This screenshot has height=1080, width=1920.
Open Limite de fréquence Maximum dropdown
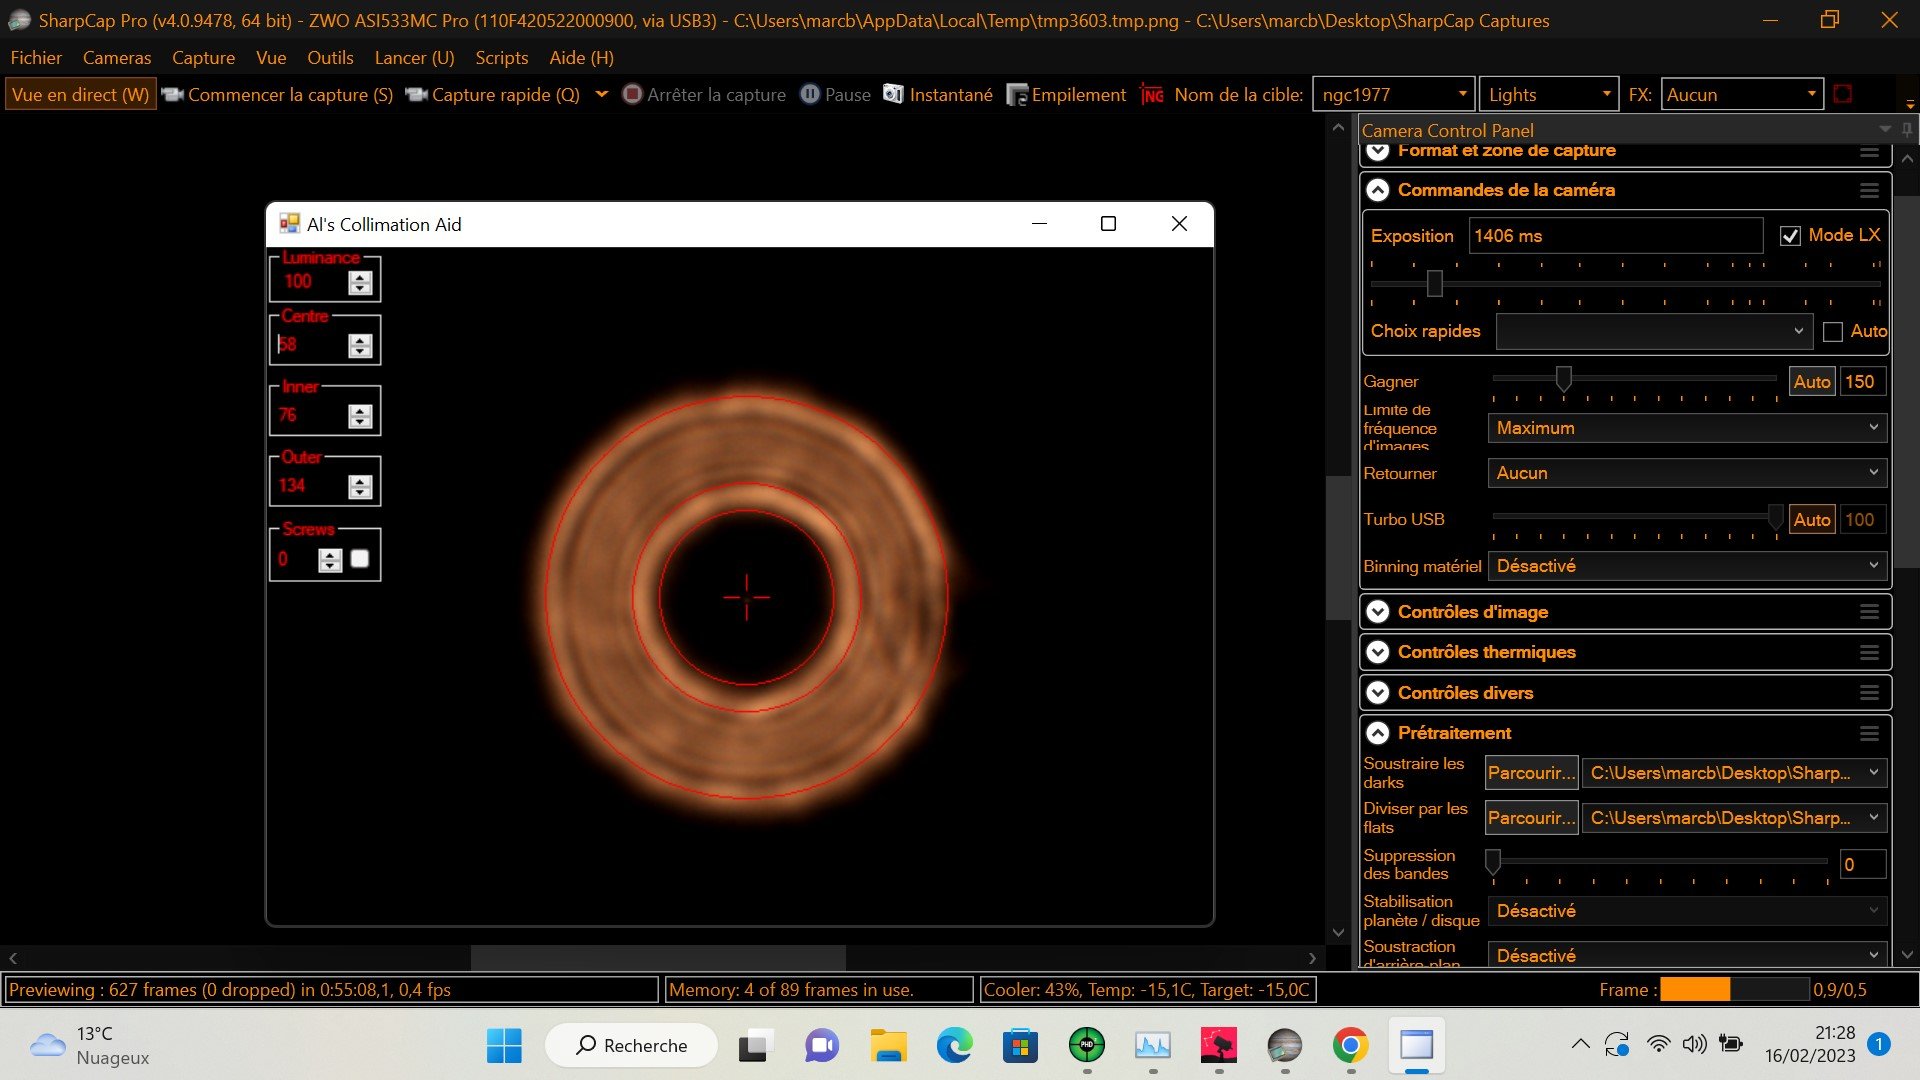[x=1687, y=428]
